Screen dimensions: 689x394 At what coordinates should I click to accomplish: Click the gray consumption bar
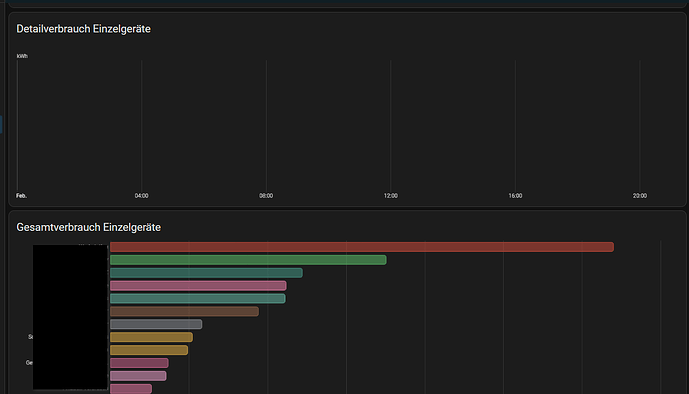[x=156, y=324]
